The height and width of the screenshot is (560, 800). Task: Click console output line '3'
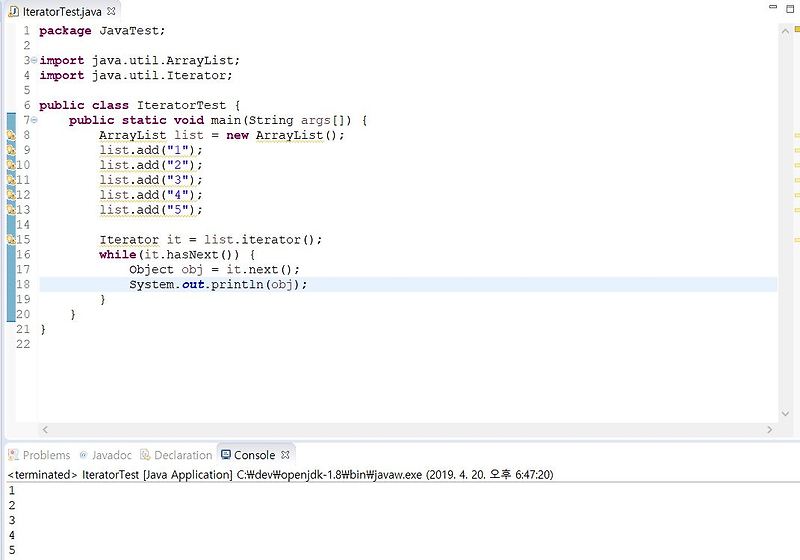pos(12,520)
